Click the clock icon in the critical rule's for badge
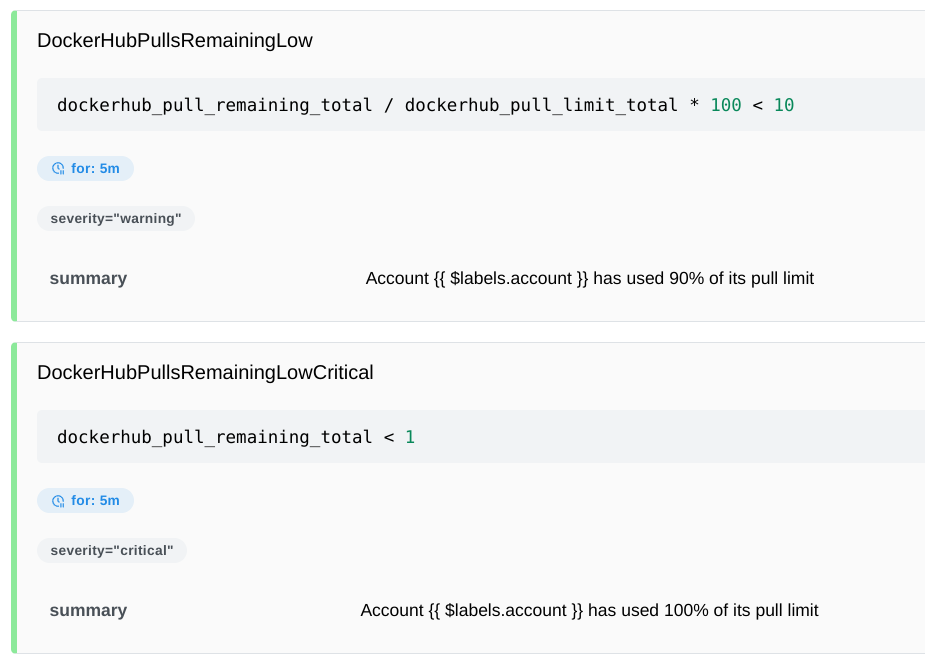The height and width of the screenshot is (668, 925). tap(58, 501)
